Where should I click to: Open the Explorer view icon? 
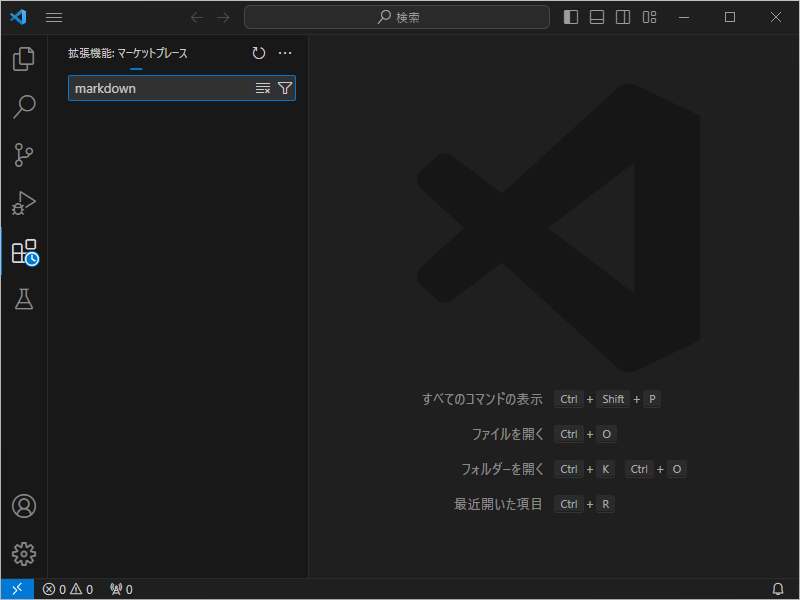point(23,58)
